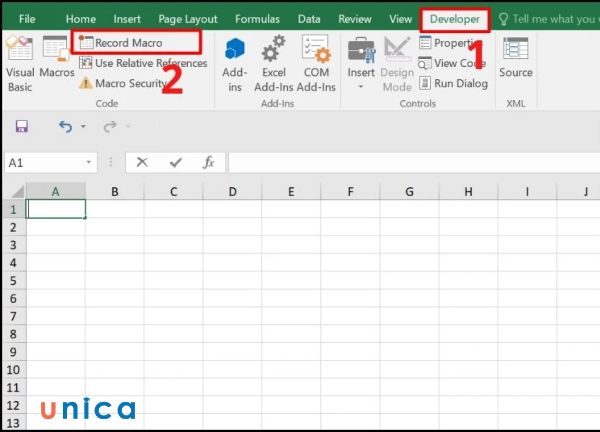Select column H header
Screen dimensions: 600x432
(468, 191)
